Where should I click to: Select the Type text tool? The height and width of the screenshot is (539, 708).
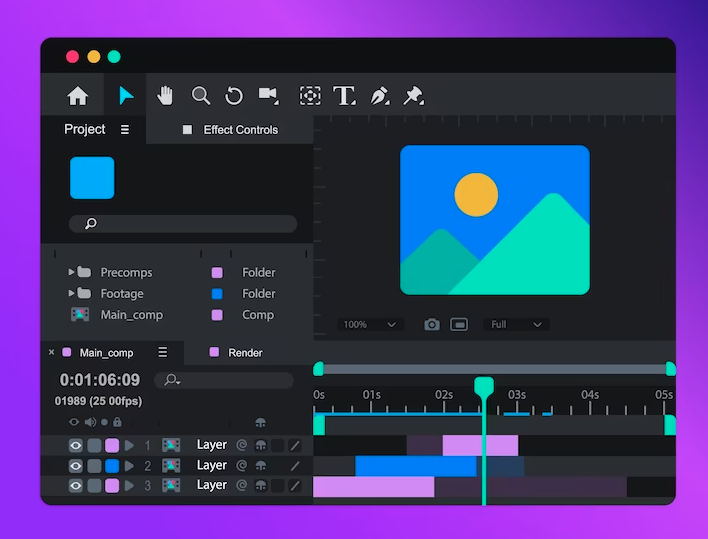click(344, 96)
